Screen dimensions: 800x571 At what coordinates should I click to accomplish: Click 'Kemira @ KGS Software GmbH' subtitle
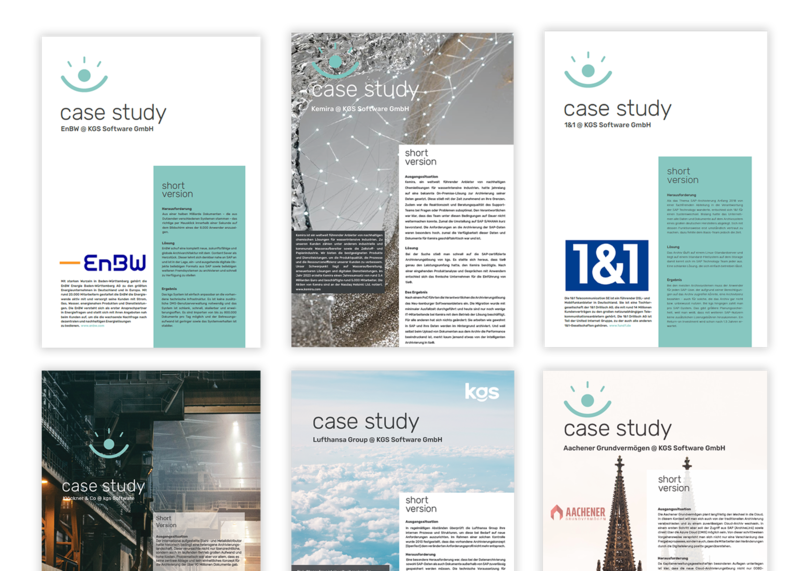360,109
